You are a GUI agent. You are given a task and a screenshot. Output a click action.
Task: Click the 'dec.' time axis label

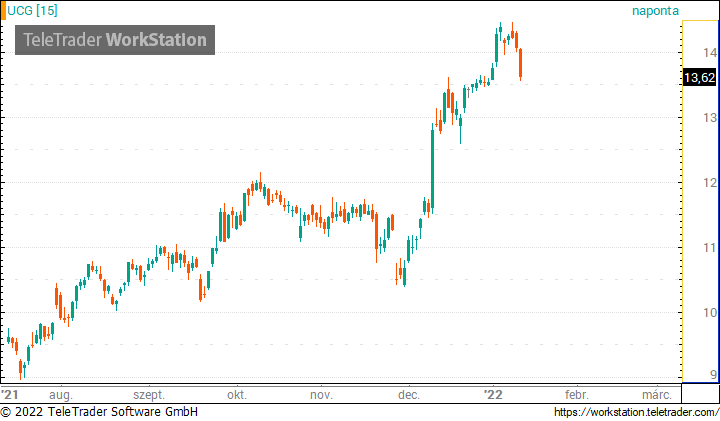409,395
